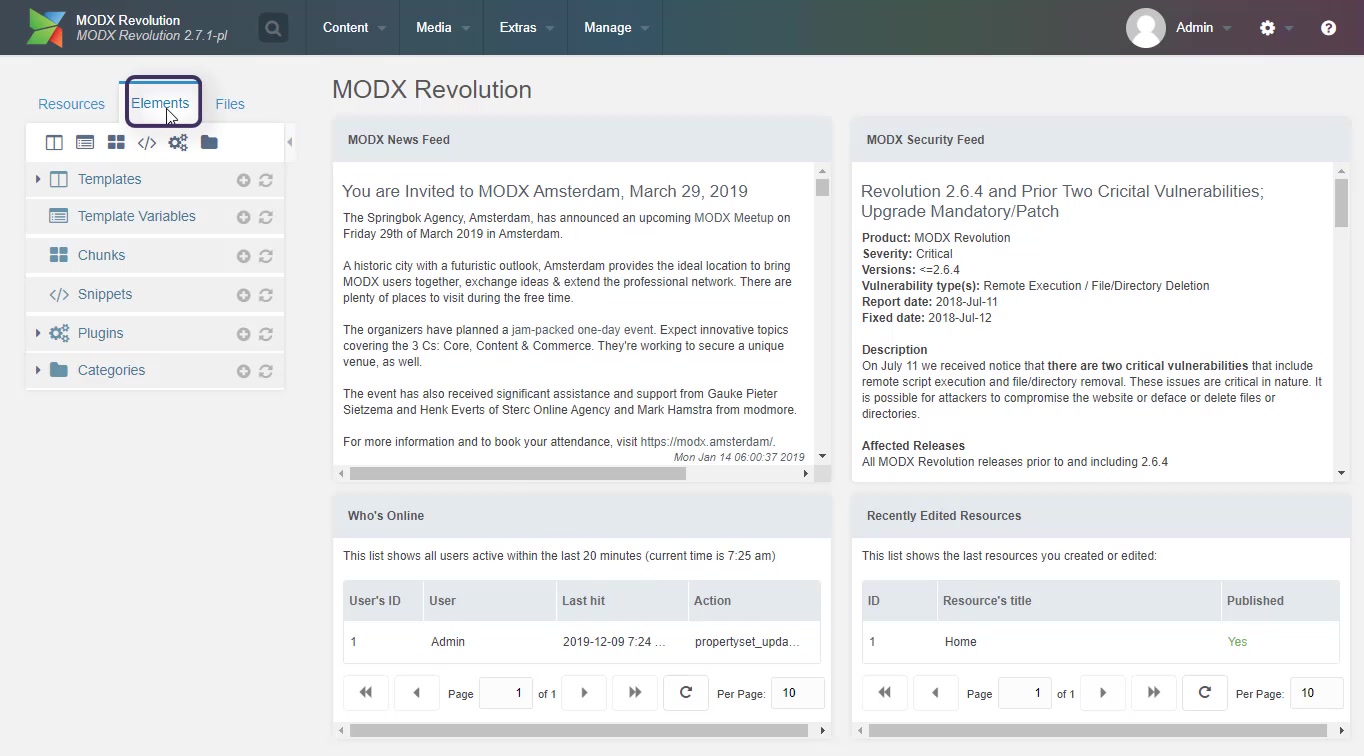
Task: Open the settings gear dropdown
Action: click(x=1275, y=28)
